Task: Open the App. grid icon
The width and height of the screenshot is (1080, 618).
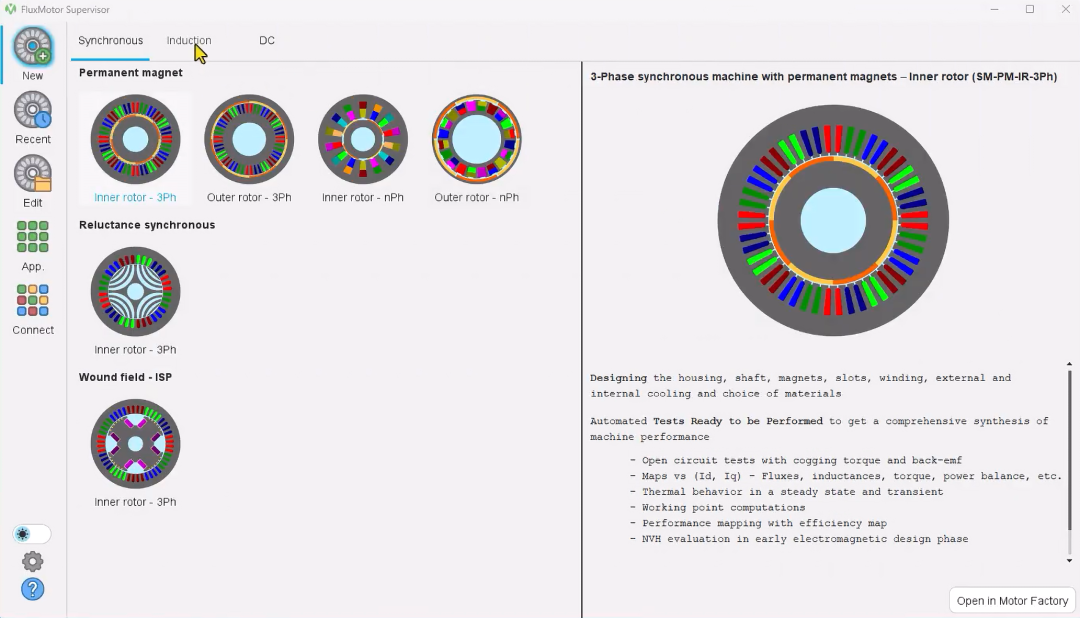Action: click(32, 237)
